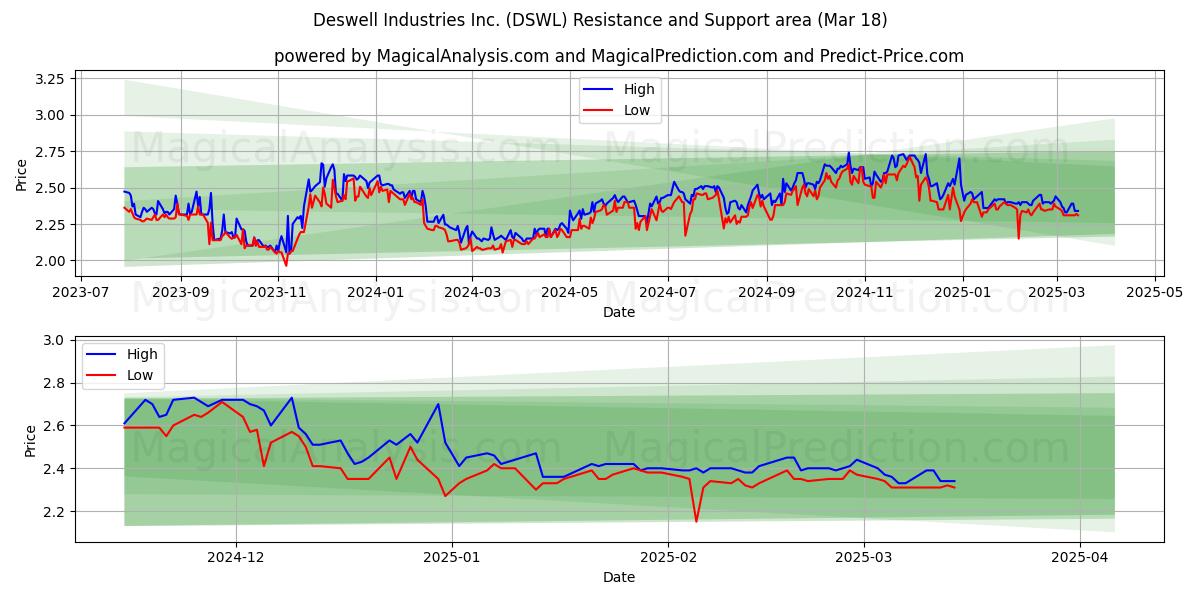Screen dimensions: 1200x600
Task: Click the 2023-09 date tick
Action: tap(181, 292)
